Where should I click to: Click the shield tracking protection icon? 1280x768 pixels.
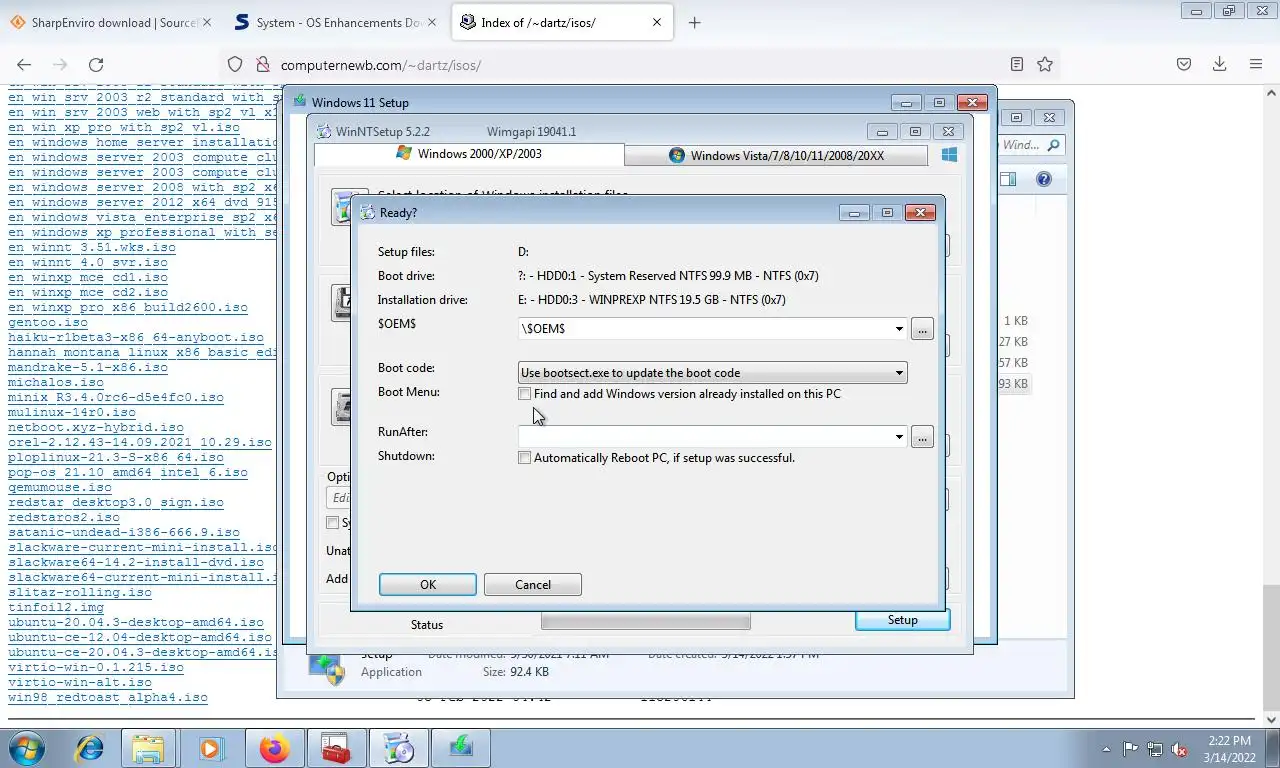coord(235,64)
